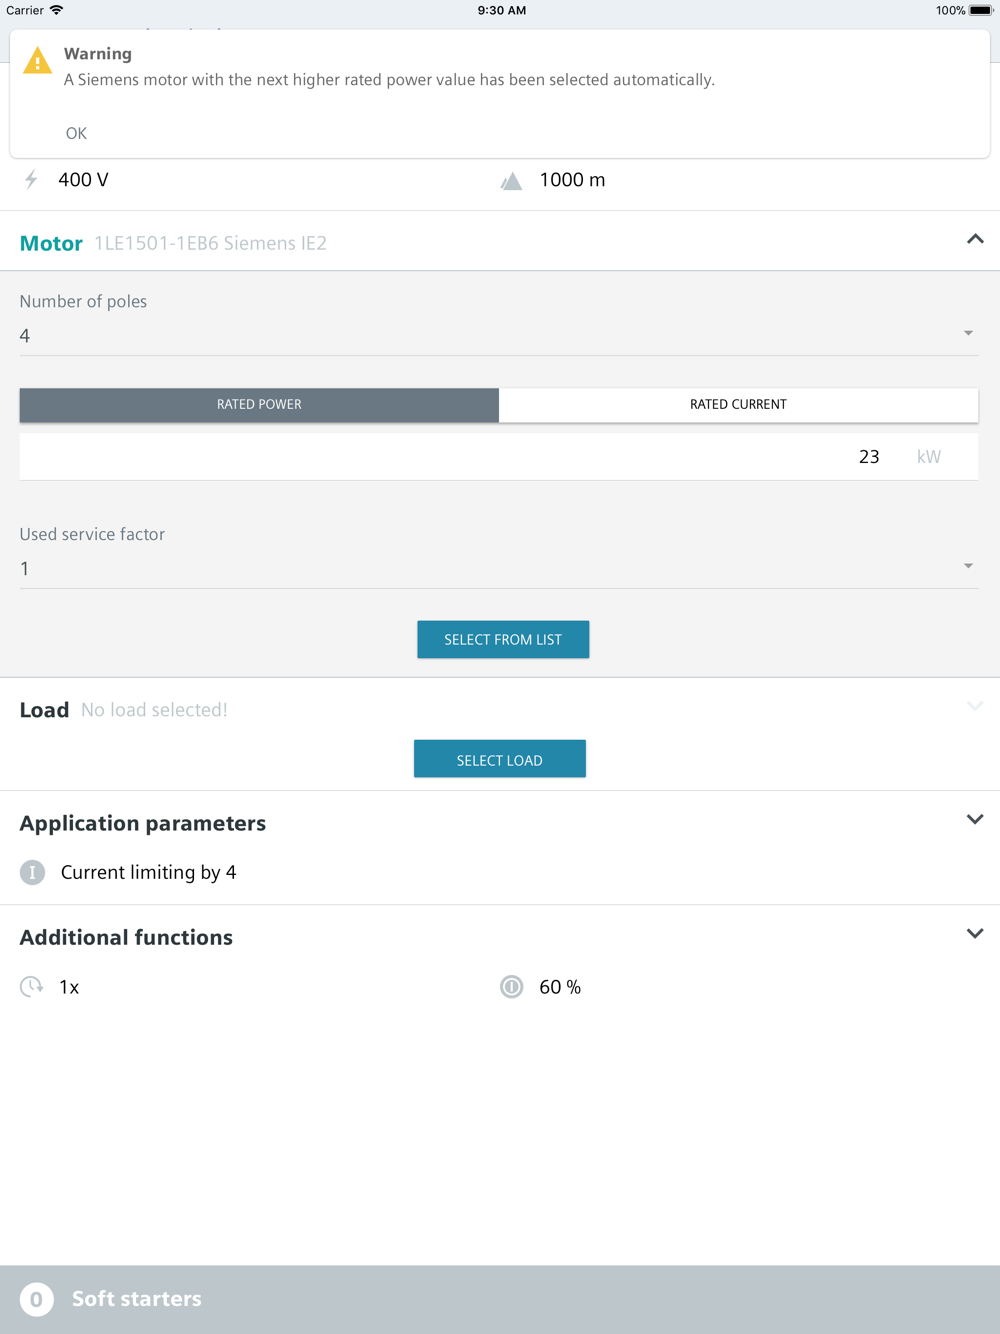Open the Used service factor dropdown
Screen dimensions: 1000x1334
pyautogui.click(x=499, y=568)
